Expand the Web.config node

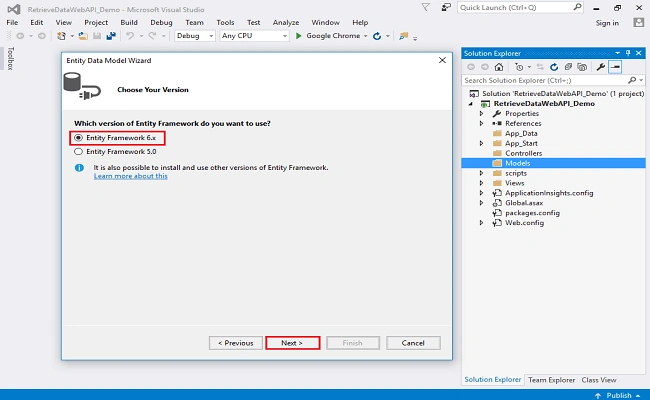[481, 223]
